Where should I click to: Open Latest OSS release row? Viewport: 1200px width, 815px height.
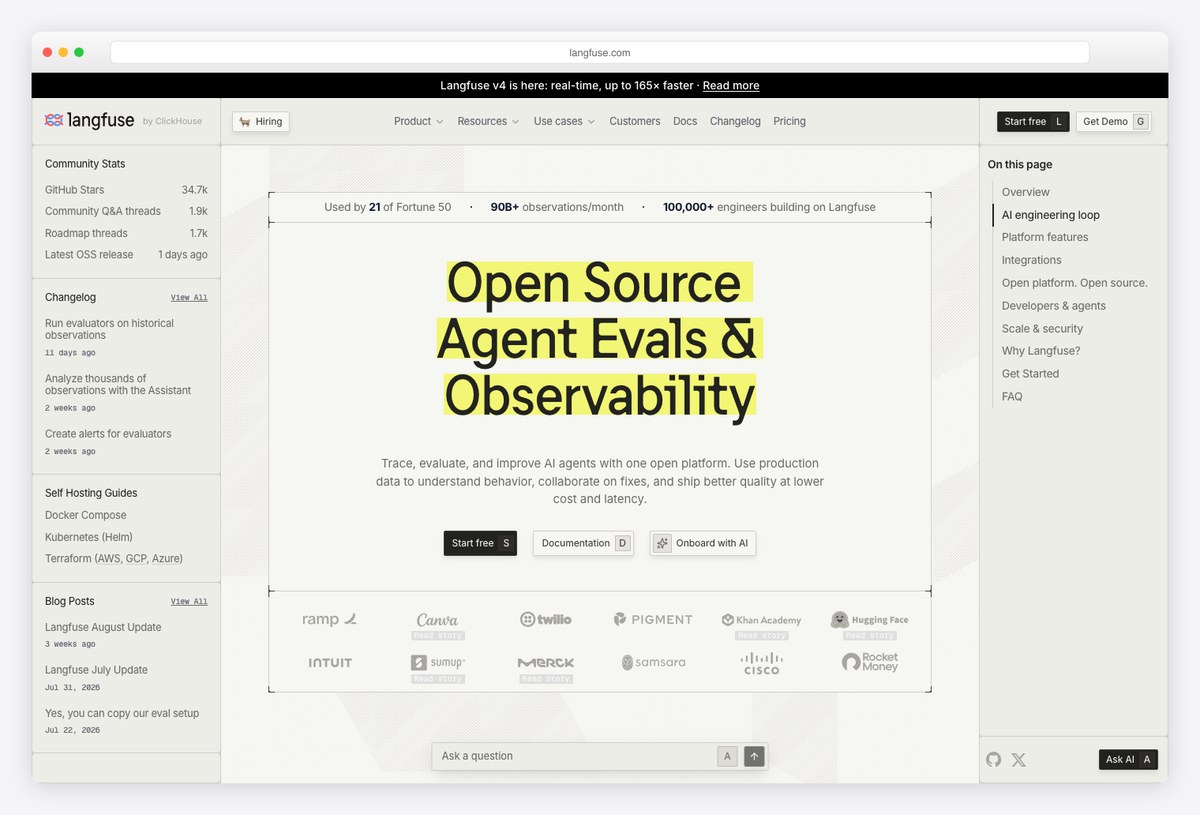coord(126,255)
